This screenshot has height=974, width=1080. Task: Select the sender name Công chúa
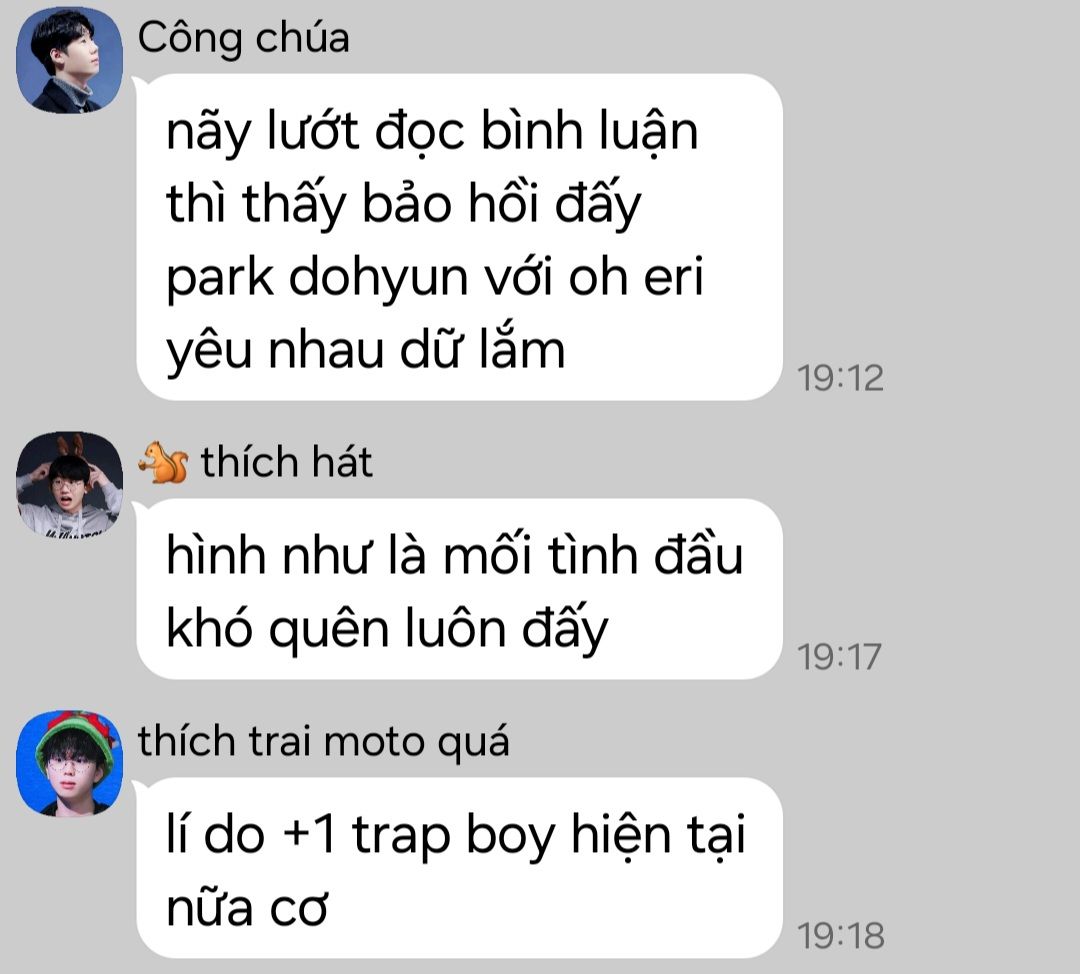244,38
